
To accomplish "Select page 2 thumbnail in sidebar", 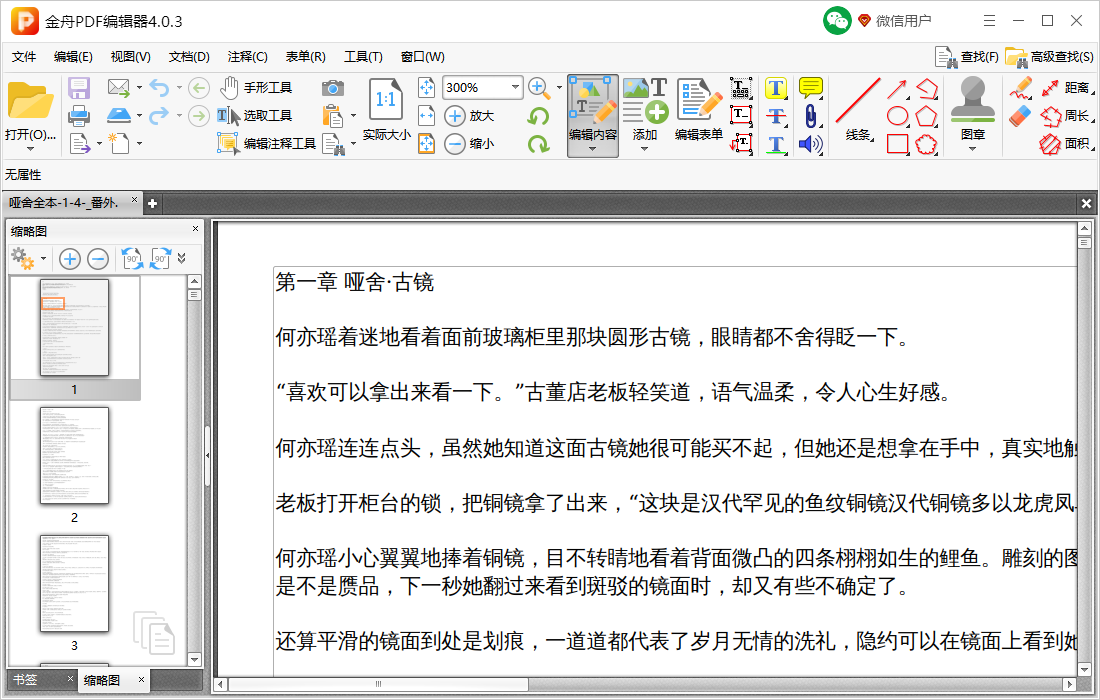I will point(73,455).
